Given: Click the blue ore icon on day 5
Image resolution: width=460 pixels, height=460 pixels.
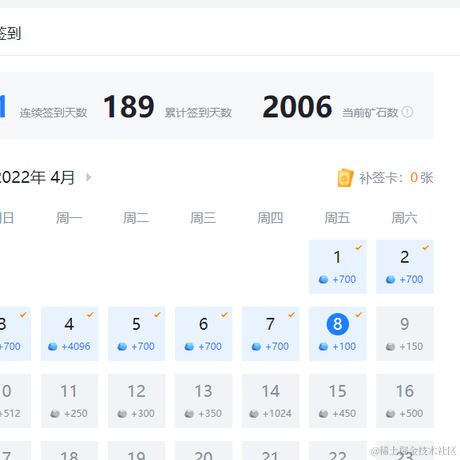Looking at the screenshot, I should click(122, 347).
